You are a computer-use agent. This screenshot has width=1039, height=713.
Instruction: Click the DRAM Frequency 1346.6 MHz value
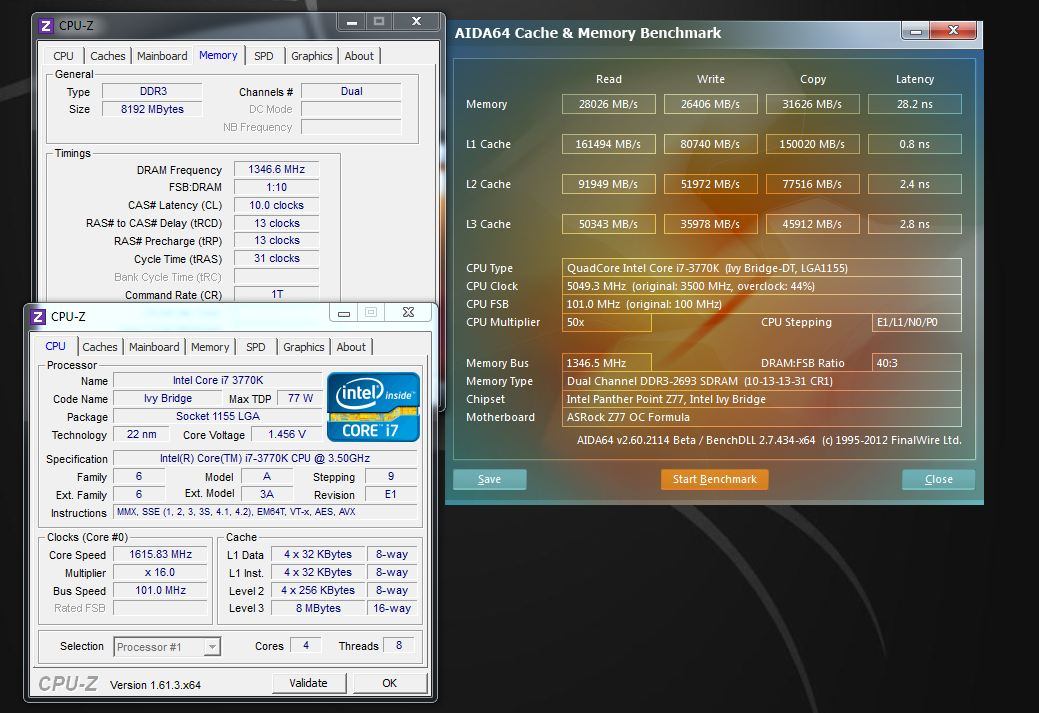(276, 170)
